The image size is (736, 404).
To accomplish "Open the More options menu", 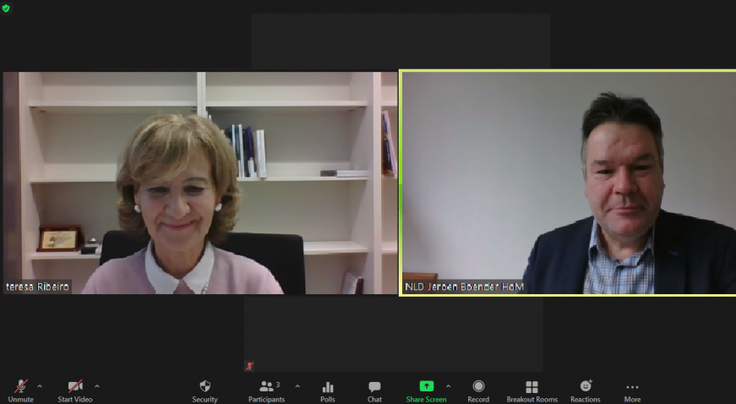I will (632, 388).
